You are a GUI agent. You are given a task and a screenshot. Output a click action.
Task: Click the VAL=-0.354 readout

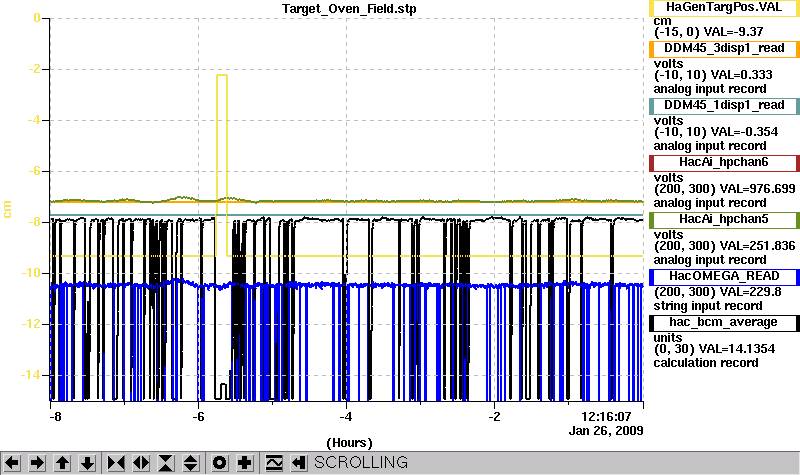coord(744,132)
